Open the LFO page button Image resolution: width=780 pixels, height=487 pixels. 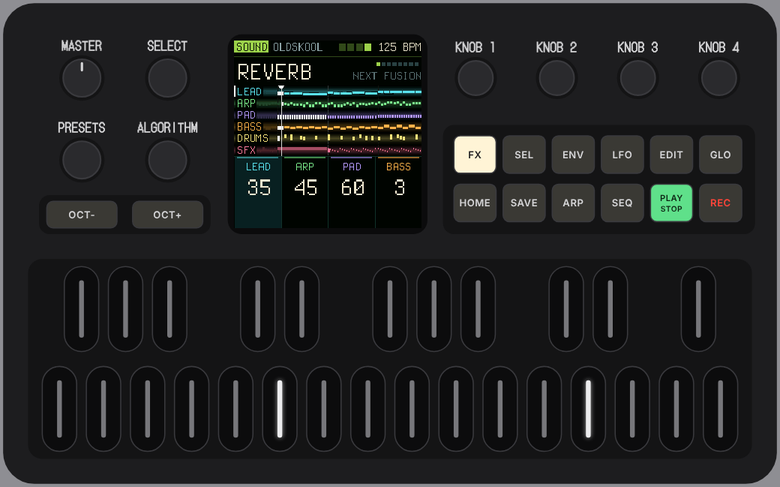(x=622, y=155)
